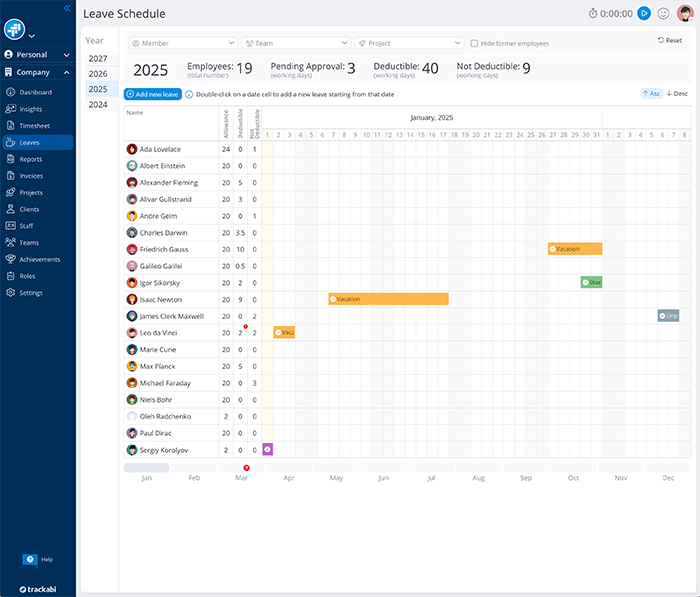Collapse the sidebar with the double chevron
This screenshot has width=700, height=597.
click(67, 7)
